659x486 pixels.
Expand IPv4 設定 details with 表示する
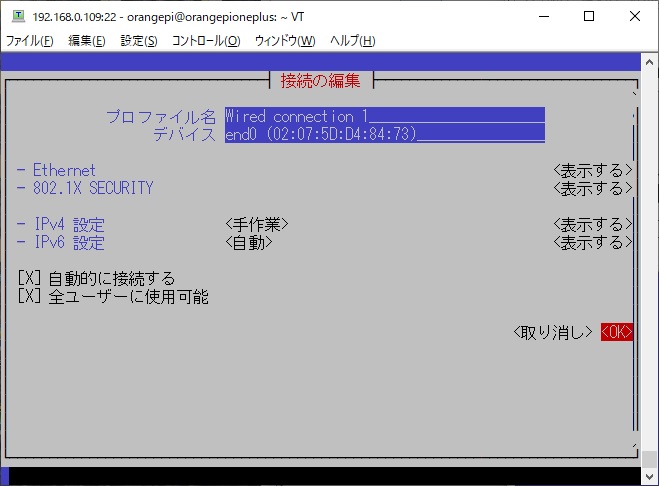point(593,224)
